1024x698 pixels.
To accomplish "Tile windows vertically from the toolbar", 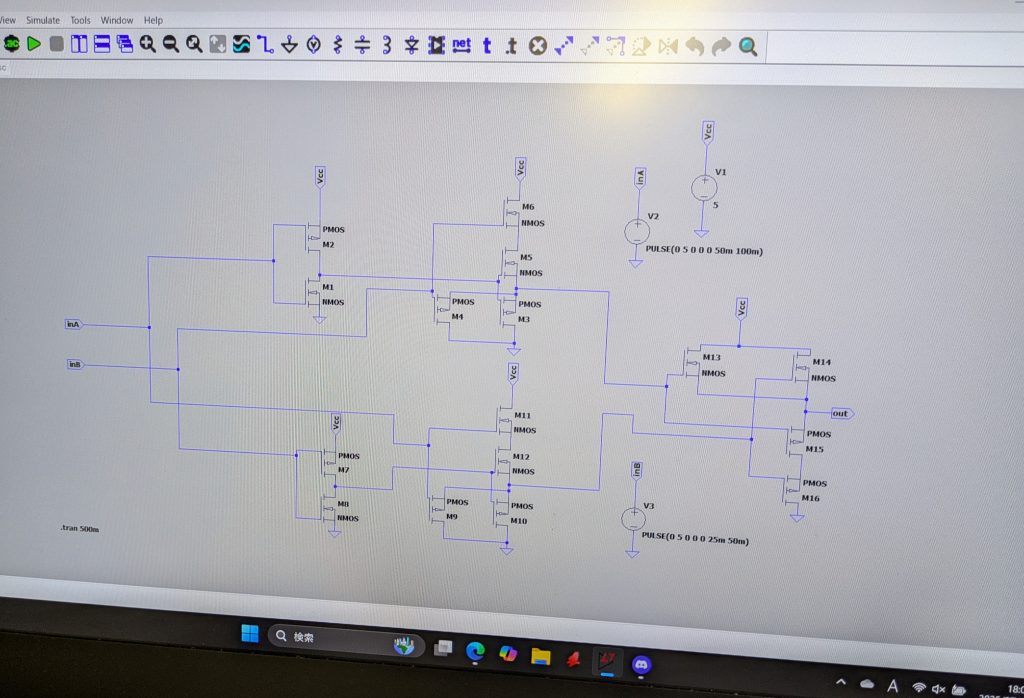I will click(79, 44).
